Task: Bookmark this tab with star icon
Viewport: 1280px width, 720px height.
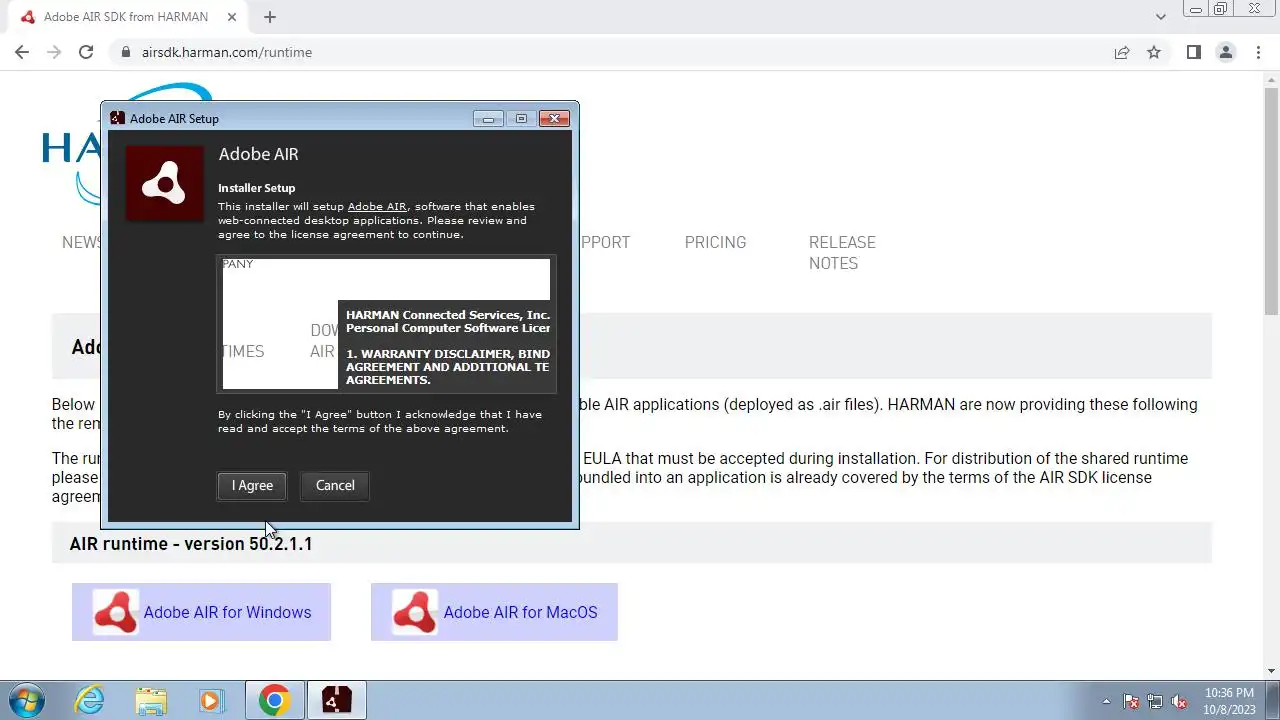Action: pos(1154,52)
